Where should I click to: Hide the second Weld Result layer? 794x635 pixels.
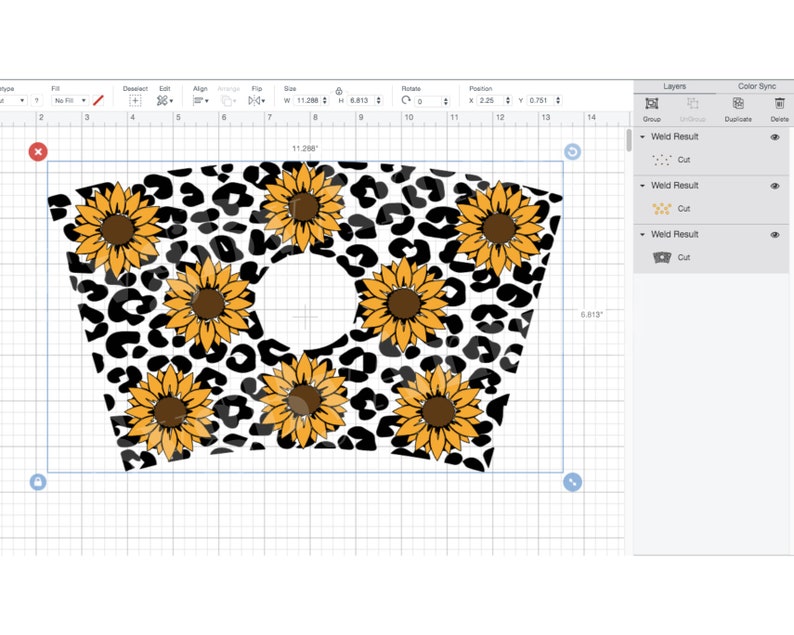click(x=775, y=186)
